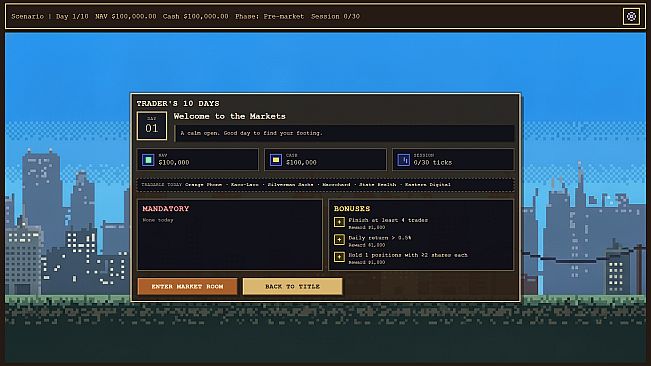Viewport: 651px width, 366px height.
Task: Click the green NAV icon
Action: click(148, 160)
